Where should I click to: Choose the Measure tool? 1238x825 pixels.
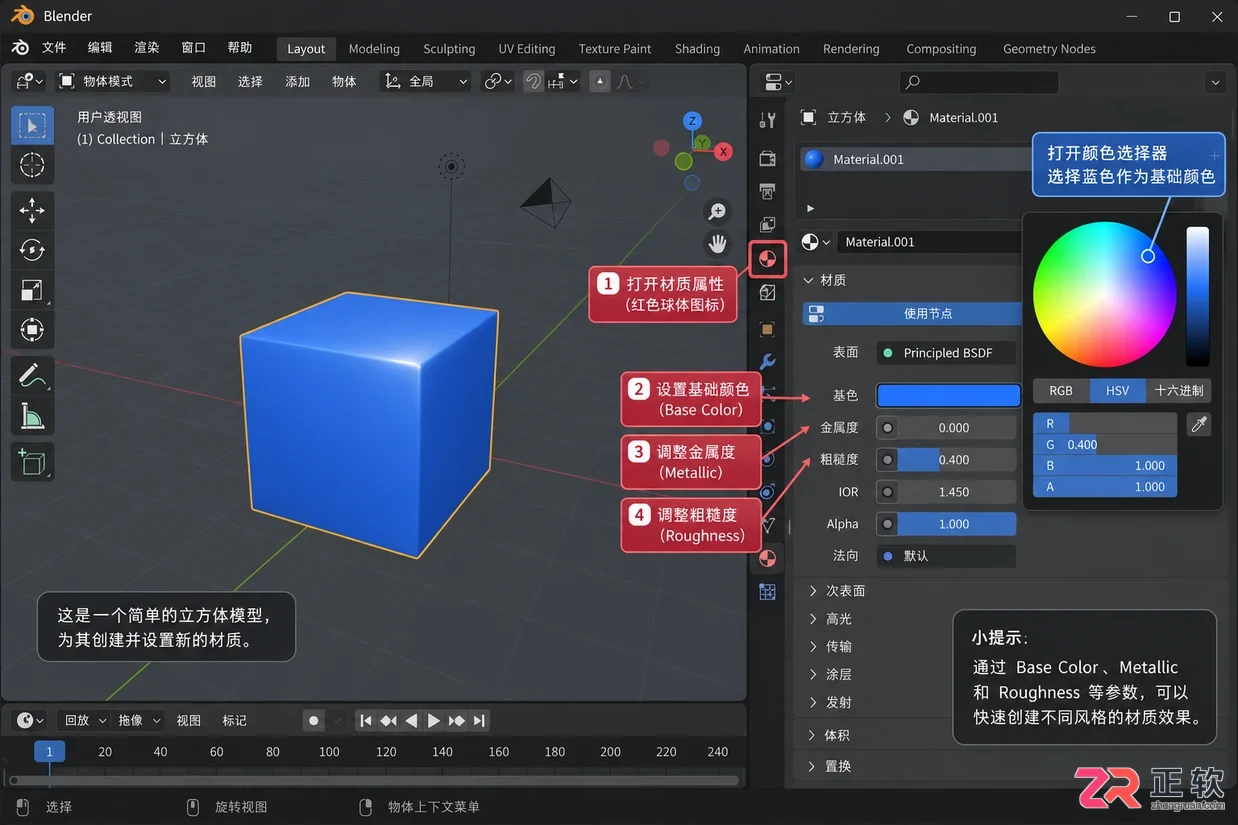[32, 416]
